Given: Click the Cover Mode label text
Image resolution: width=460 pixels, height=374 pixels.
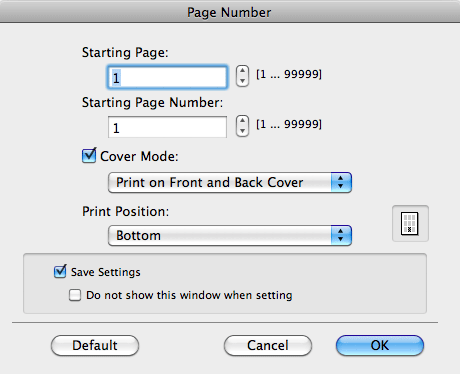Looking at the screenshot, I should tap(139, 156).
